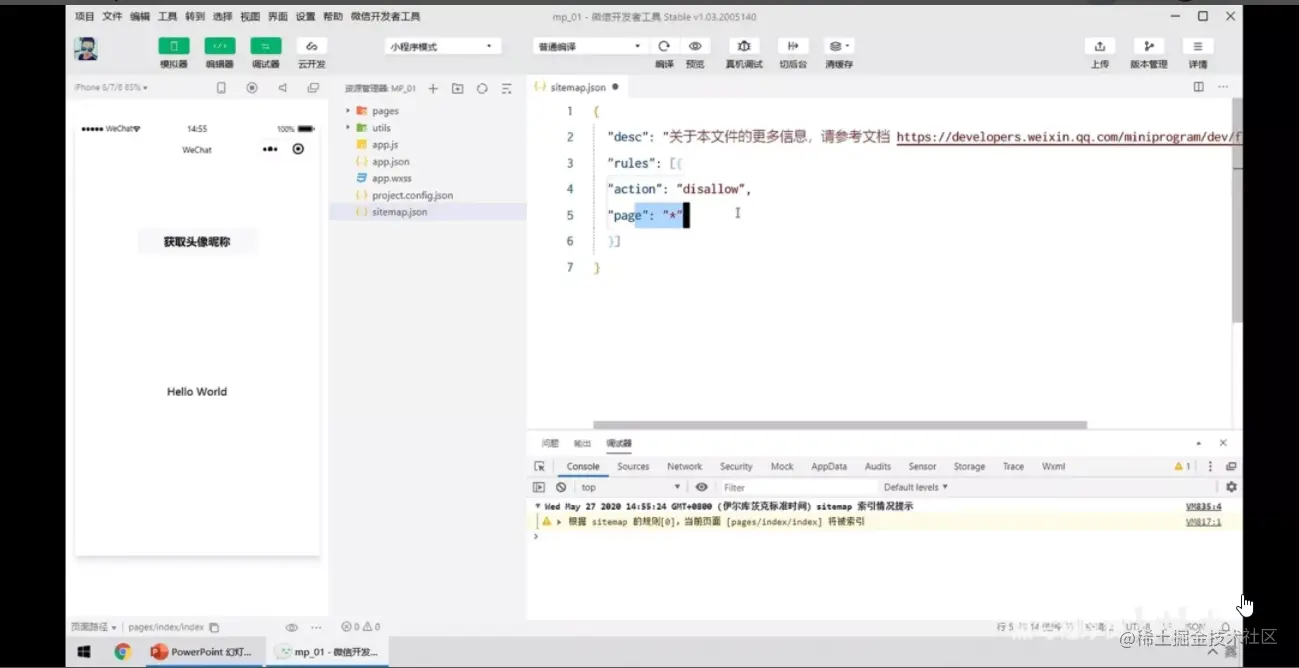Open 版本管理 version control
Screen dimensions: 1299x668
1148,46
